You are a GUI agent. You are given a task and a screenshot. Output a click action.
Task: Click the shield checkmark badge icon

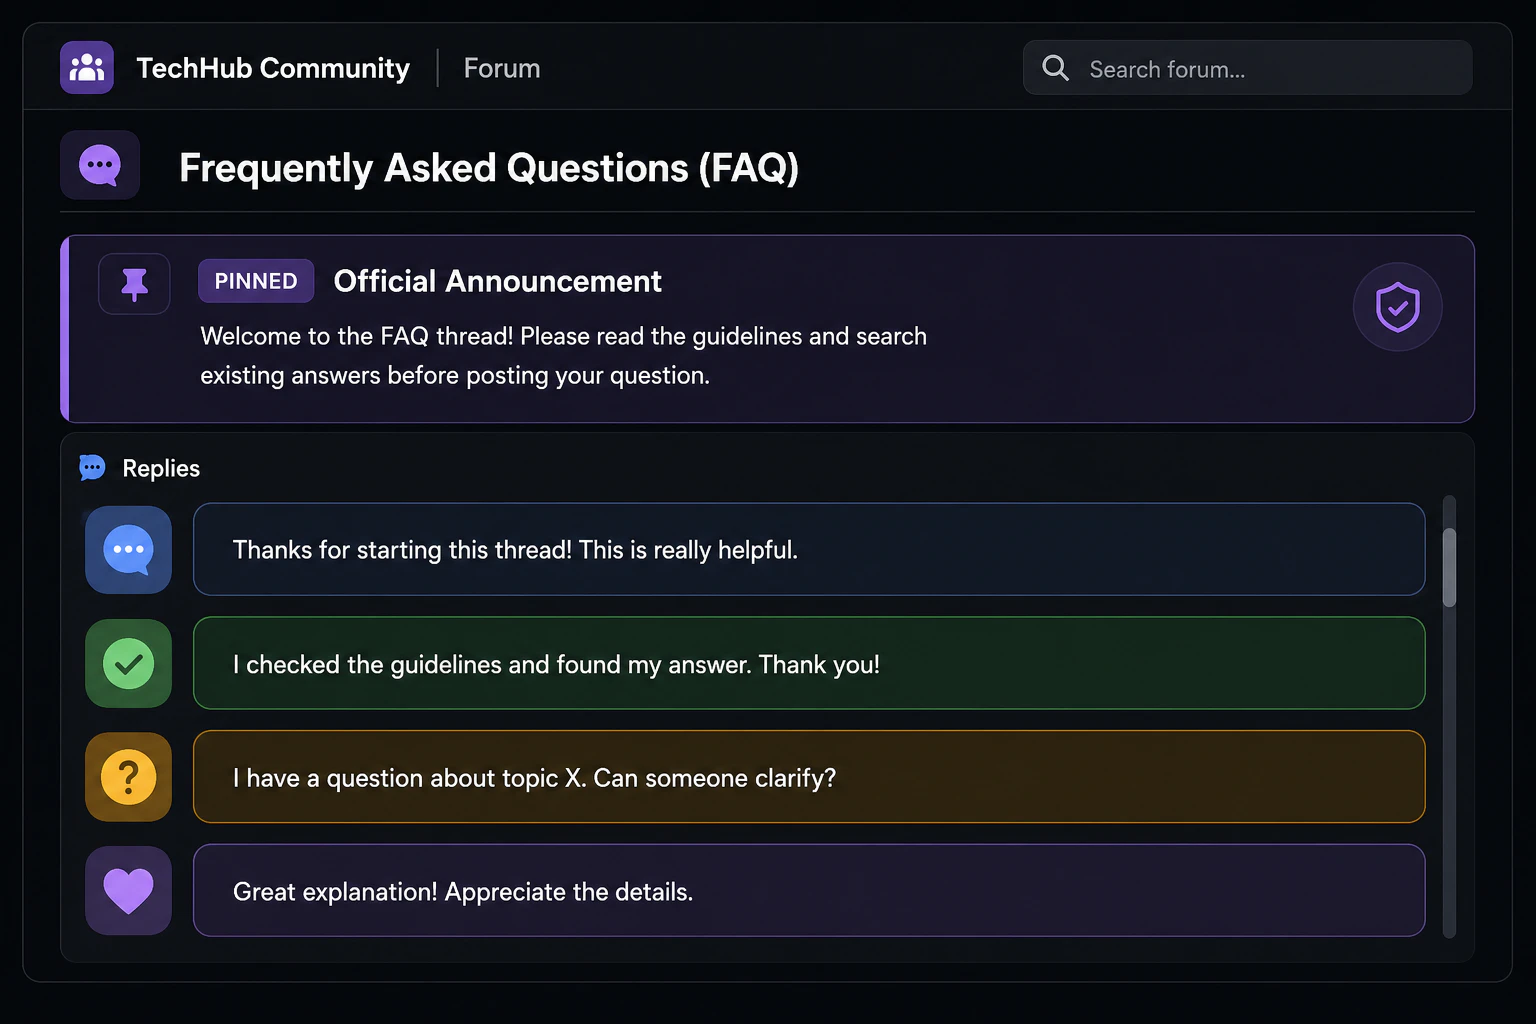point(1397,307)
